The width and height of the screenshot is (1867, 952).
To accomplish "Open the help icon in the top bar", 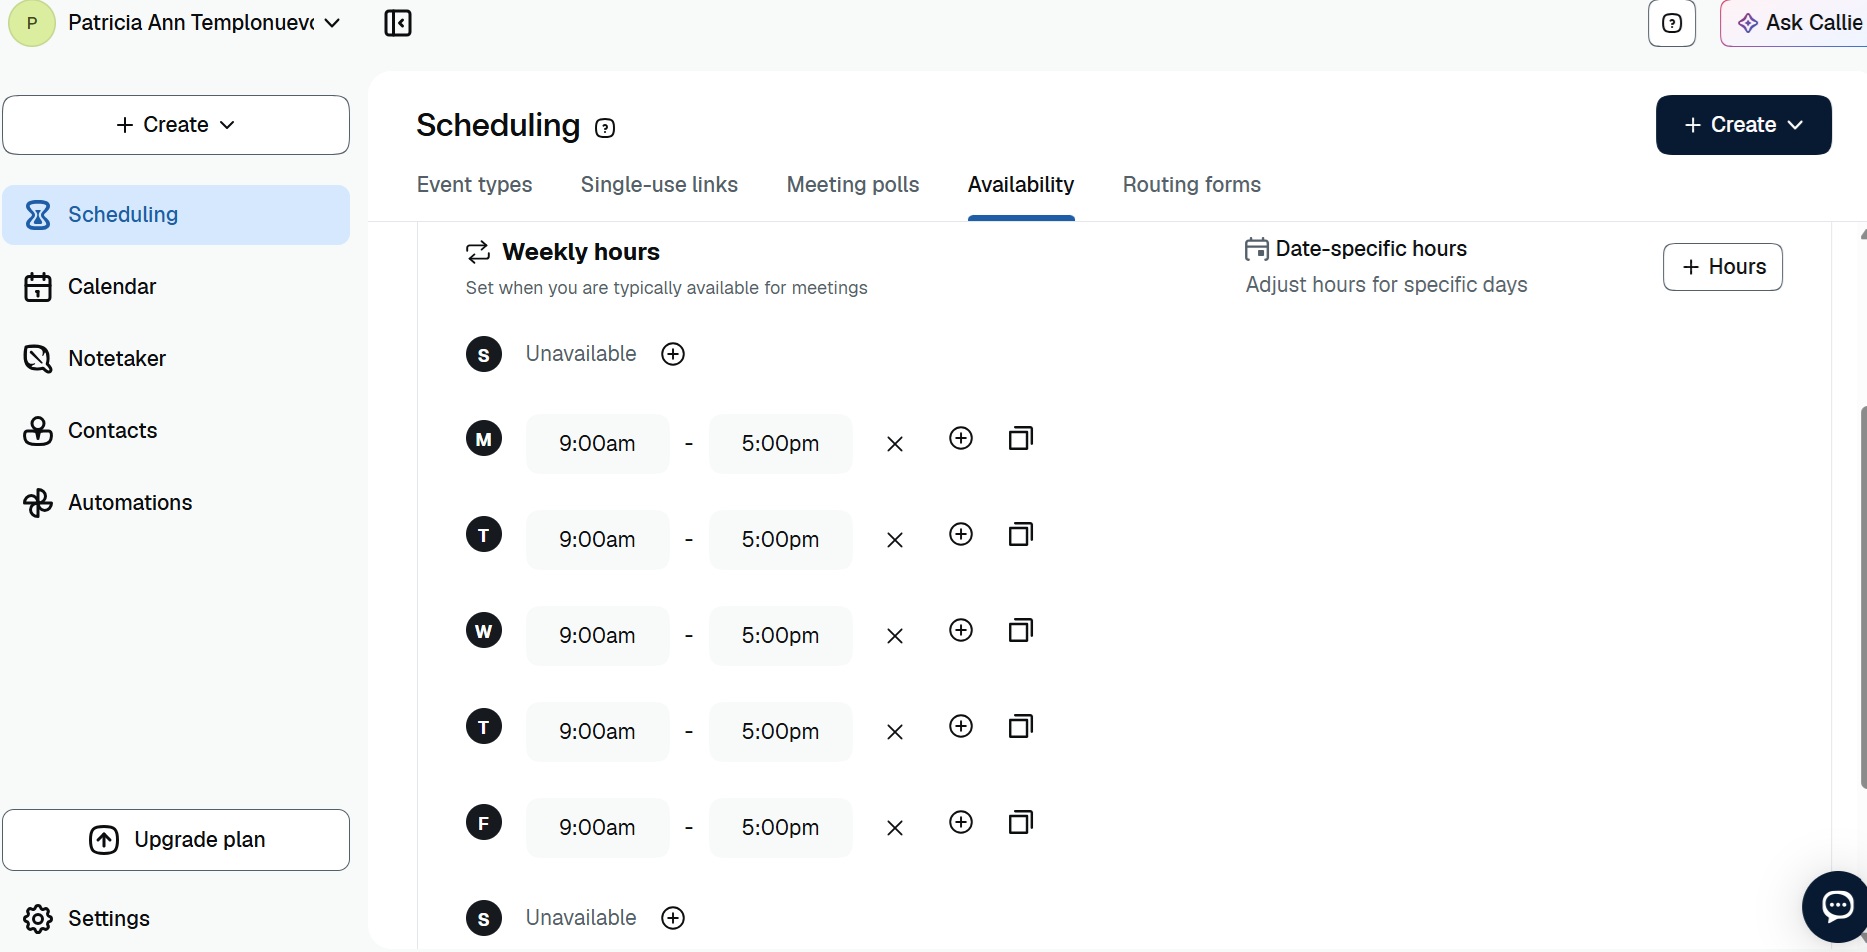I will tap(1672, 23).
